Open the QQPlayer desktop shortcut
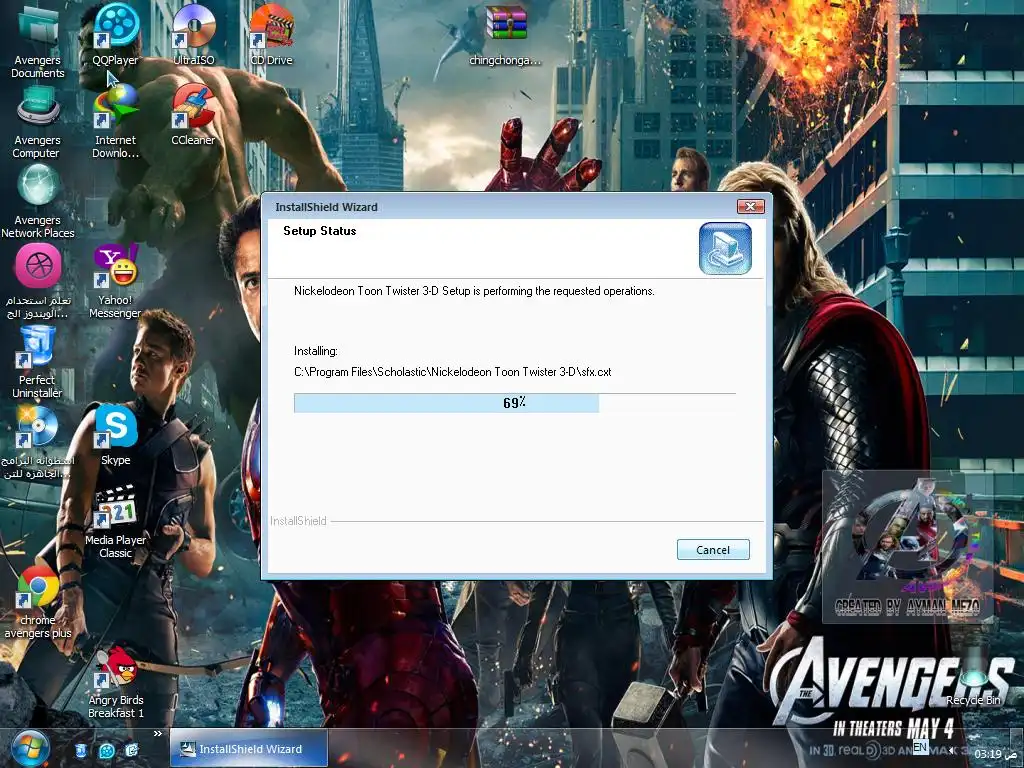 coord(116,34)
